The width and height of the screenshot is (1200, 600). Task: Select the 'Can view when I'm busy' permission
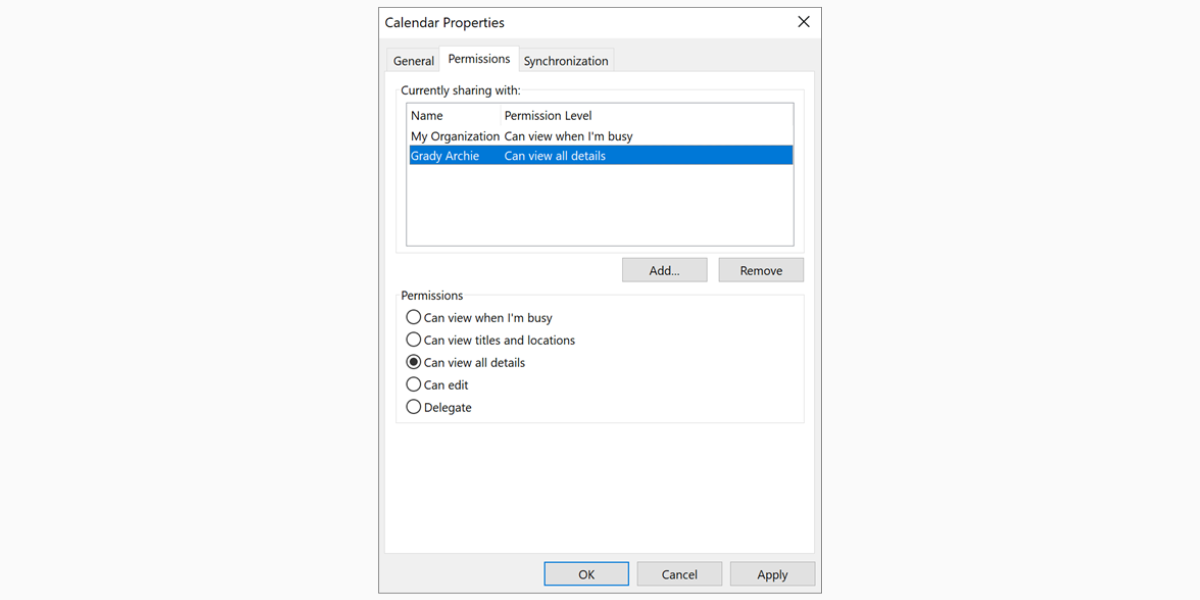[x=414, y=317]
